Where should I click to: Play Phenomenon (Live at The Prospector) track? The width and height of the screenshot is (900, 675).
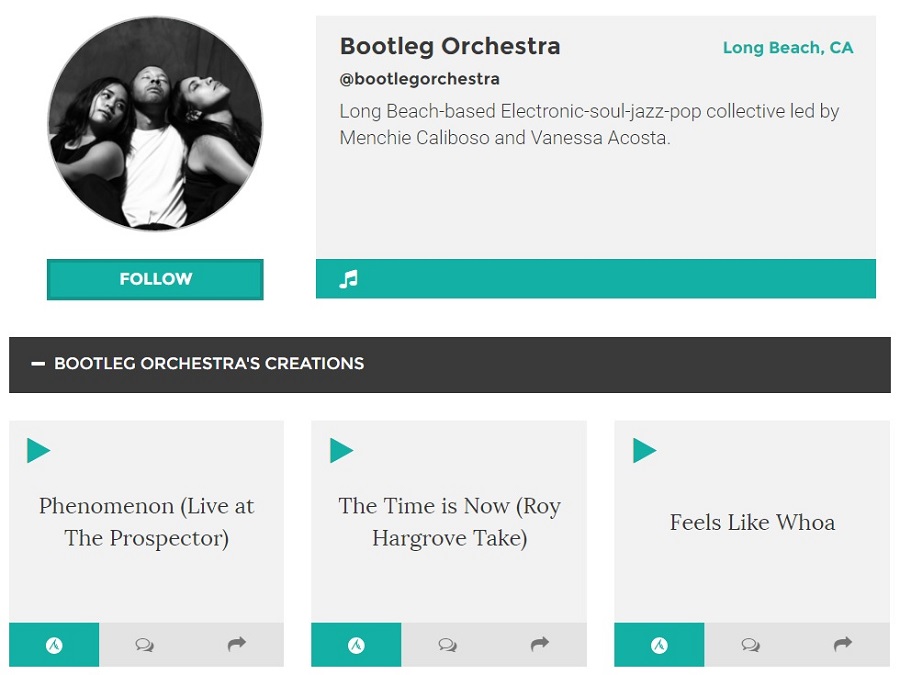click(38, 451)
